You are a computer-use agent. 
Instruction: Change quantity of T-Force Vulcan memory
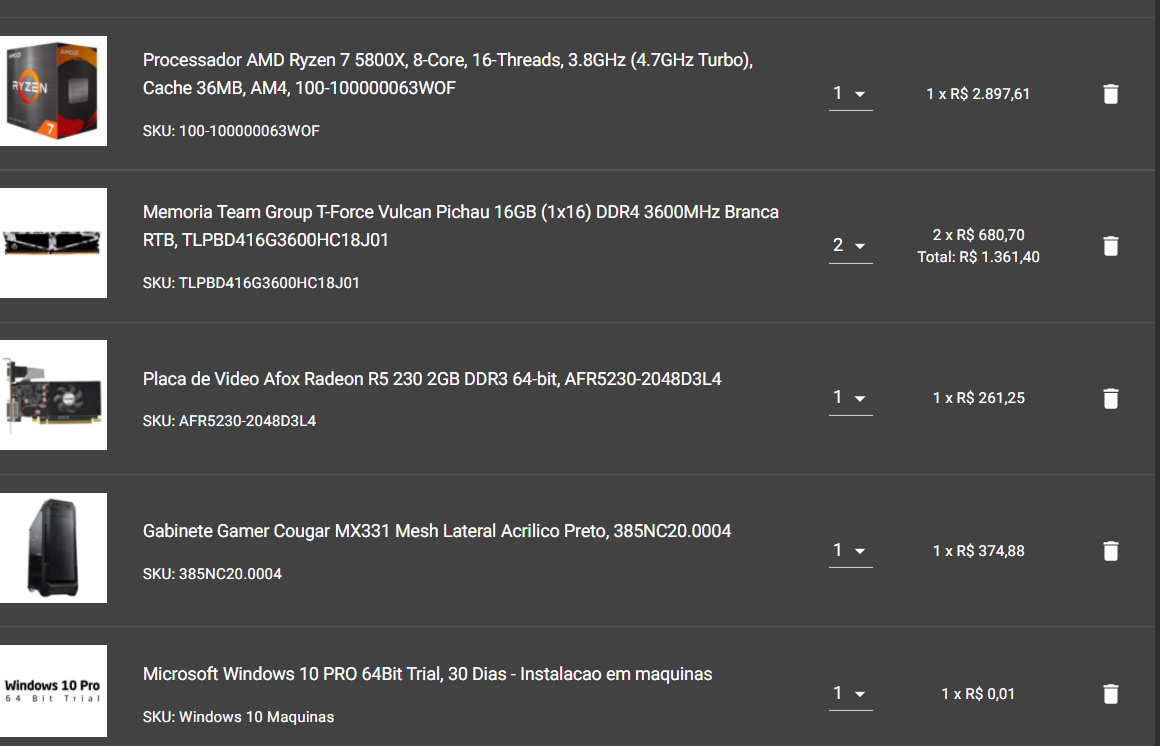850,246
